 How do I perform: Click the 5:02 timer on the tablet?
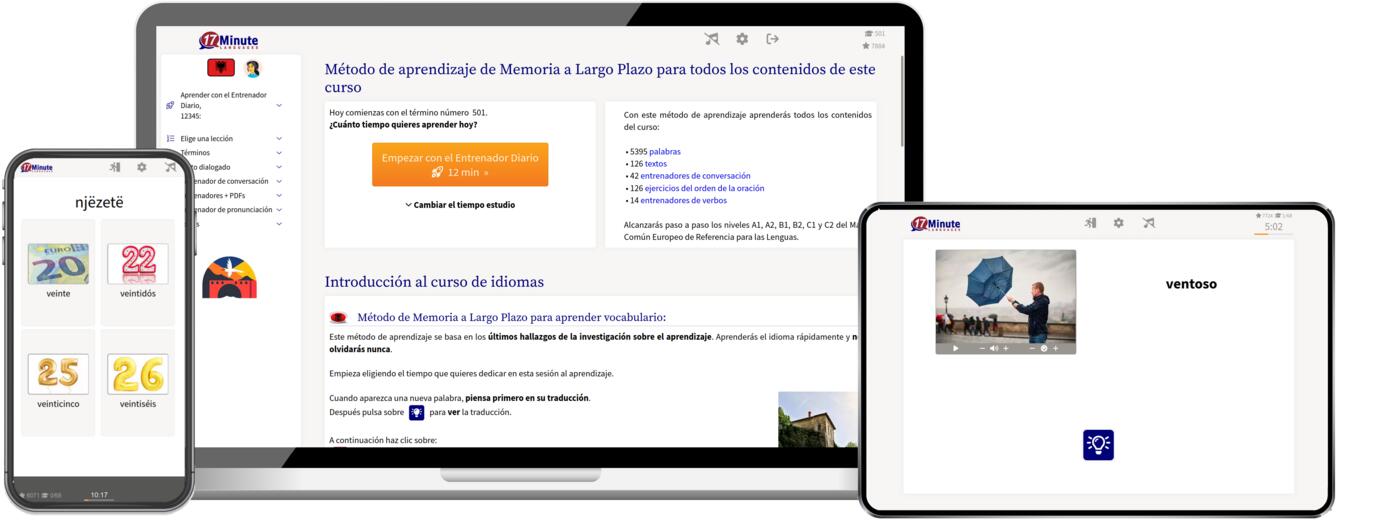[x=1273, y=227]
